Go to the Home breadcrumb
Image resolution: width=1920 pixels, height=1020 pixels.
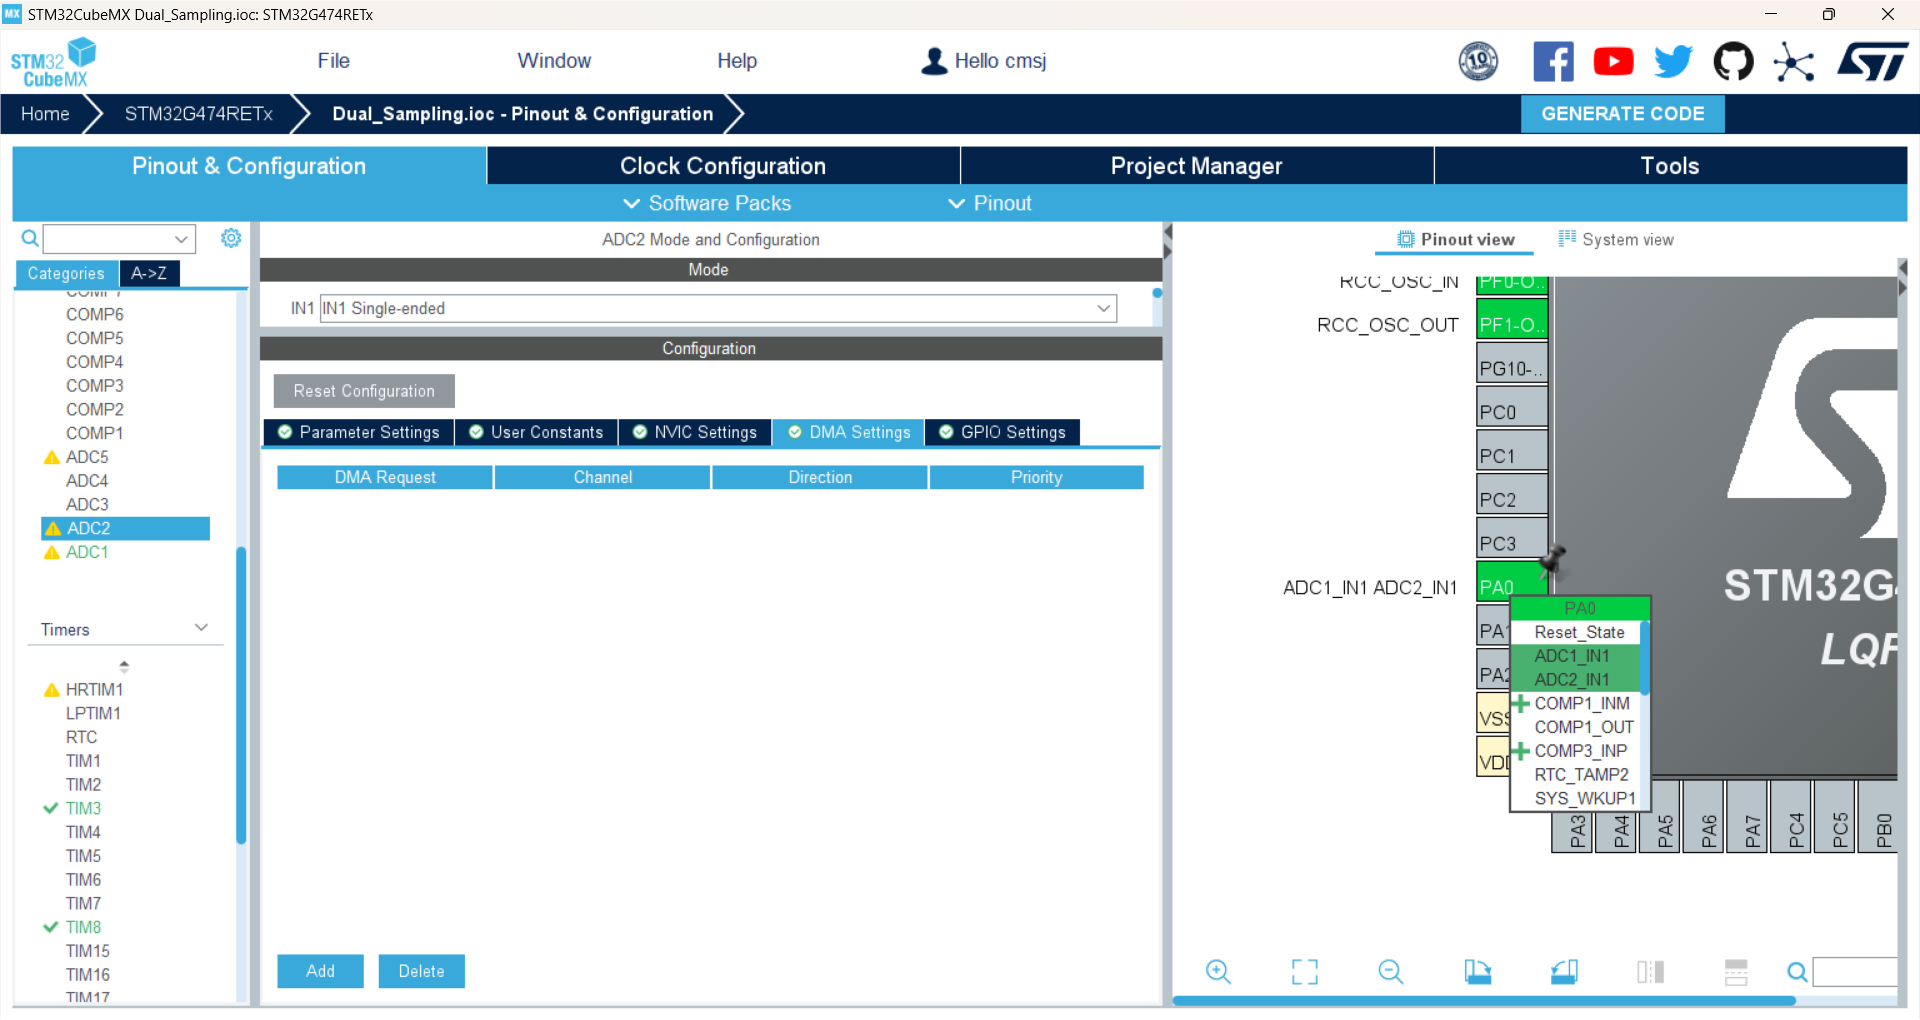point(45,114)
